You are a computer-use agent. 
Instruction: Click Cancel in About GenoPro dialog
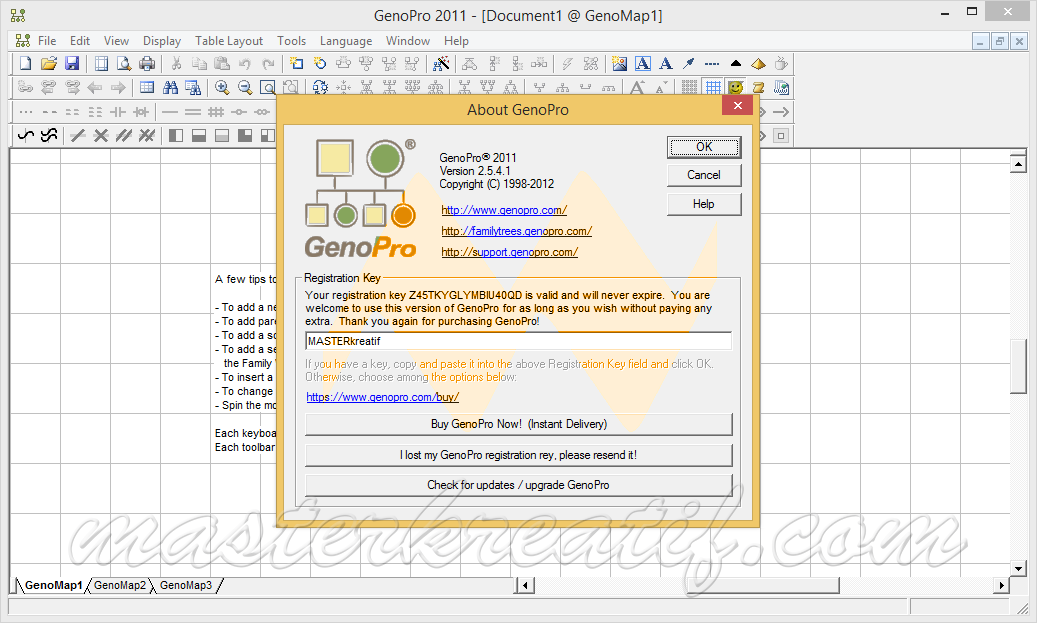(704, 175)
